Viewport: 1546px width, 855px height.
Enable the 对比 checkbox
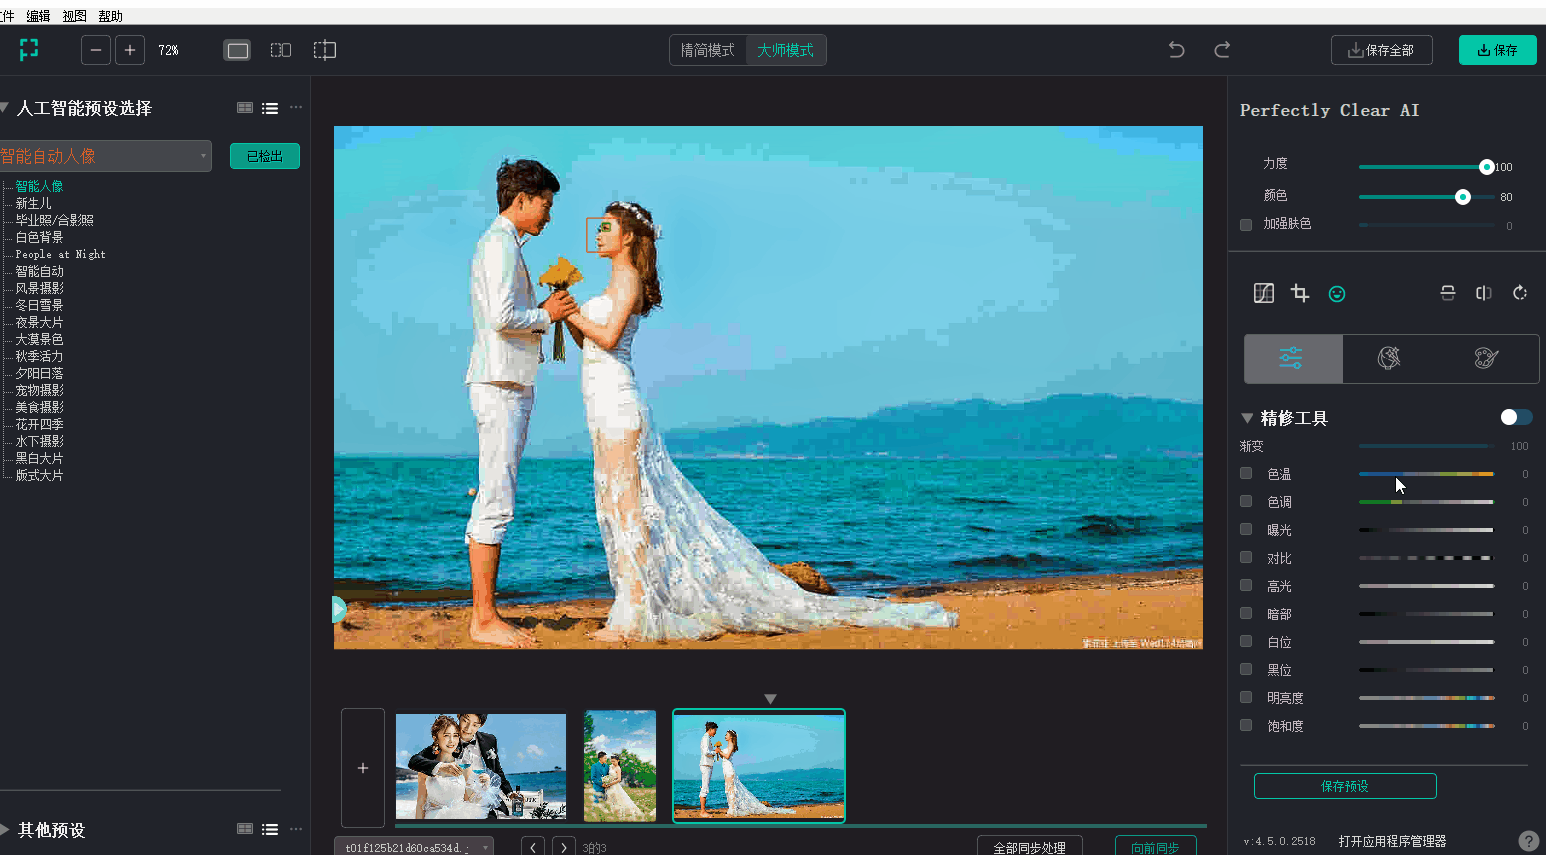pos(1246,557)
